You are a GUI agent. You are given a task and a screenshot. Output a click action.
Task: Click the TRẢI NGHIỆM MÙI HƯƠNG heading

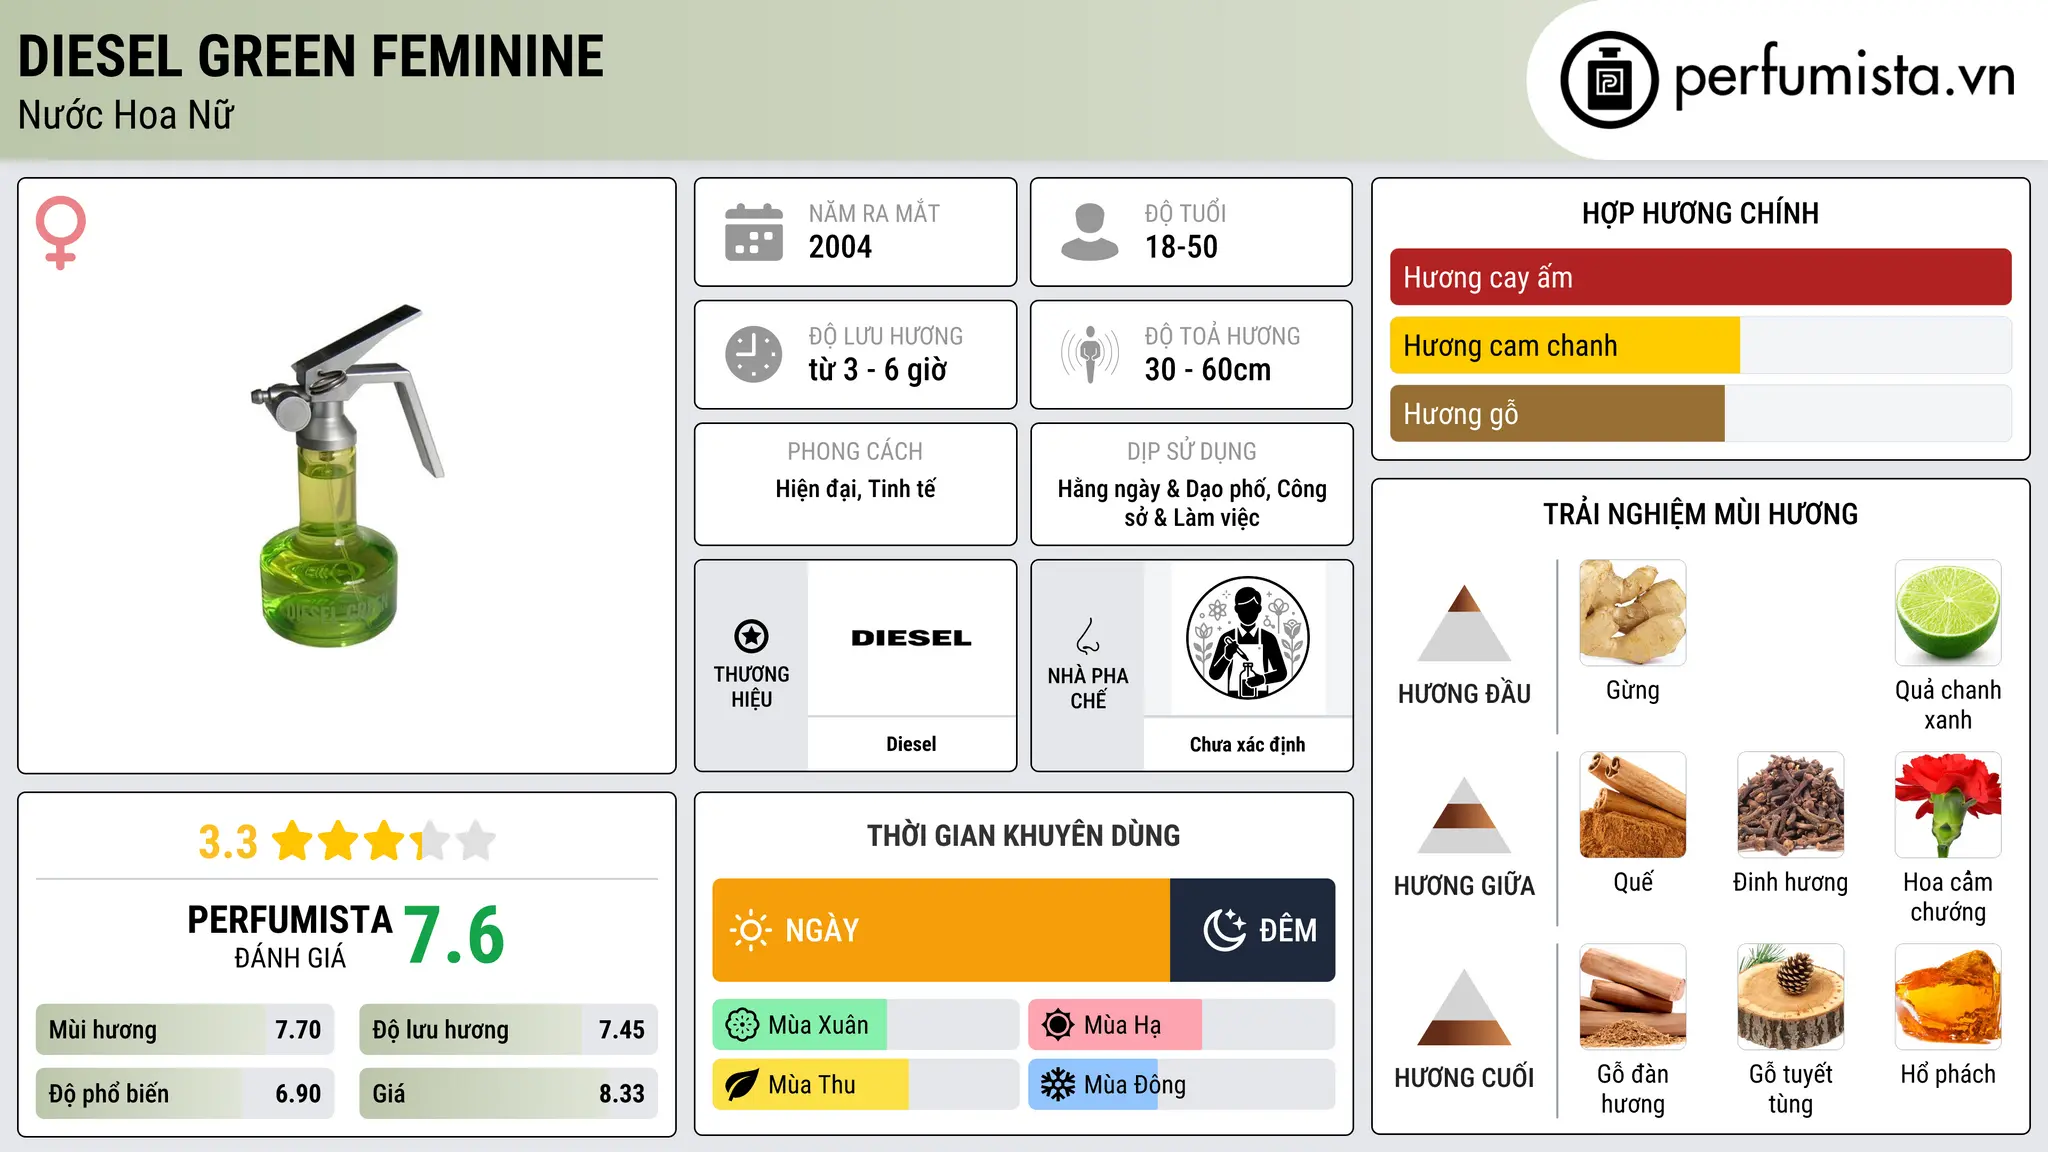pyautogui.click(x=1700, y=514)
